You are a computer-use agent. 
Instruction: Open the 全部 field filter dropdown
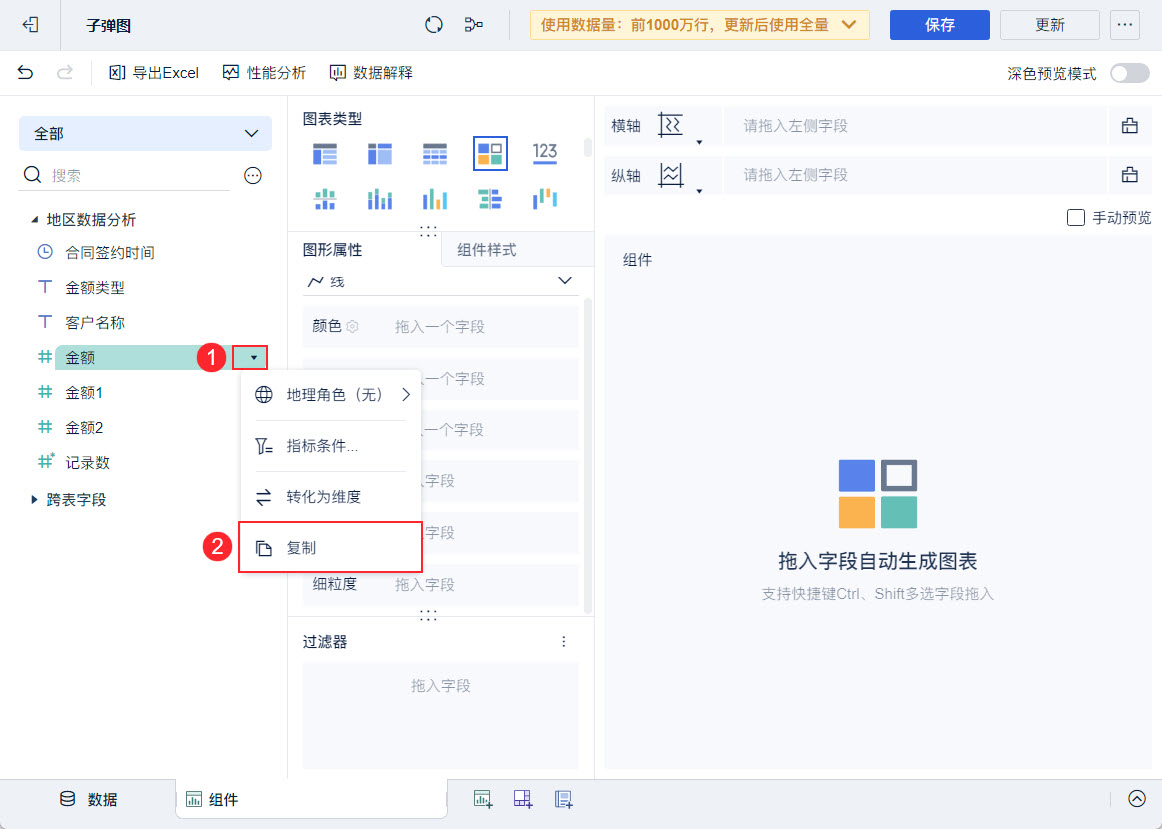click(145, 133)
